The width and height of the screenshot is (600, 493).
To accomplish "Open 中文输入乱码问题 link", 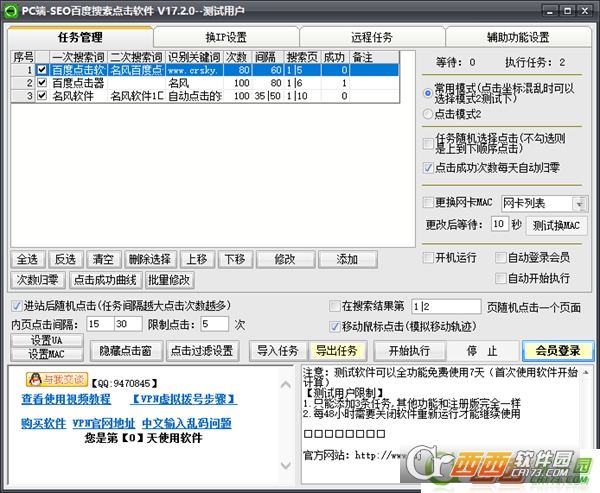I will pos(187,423).
